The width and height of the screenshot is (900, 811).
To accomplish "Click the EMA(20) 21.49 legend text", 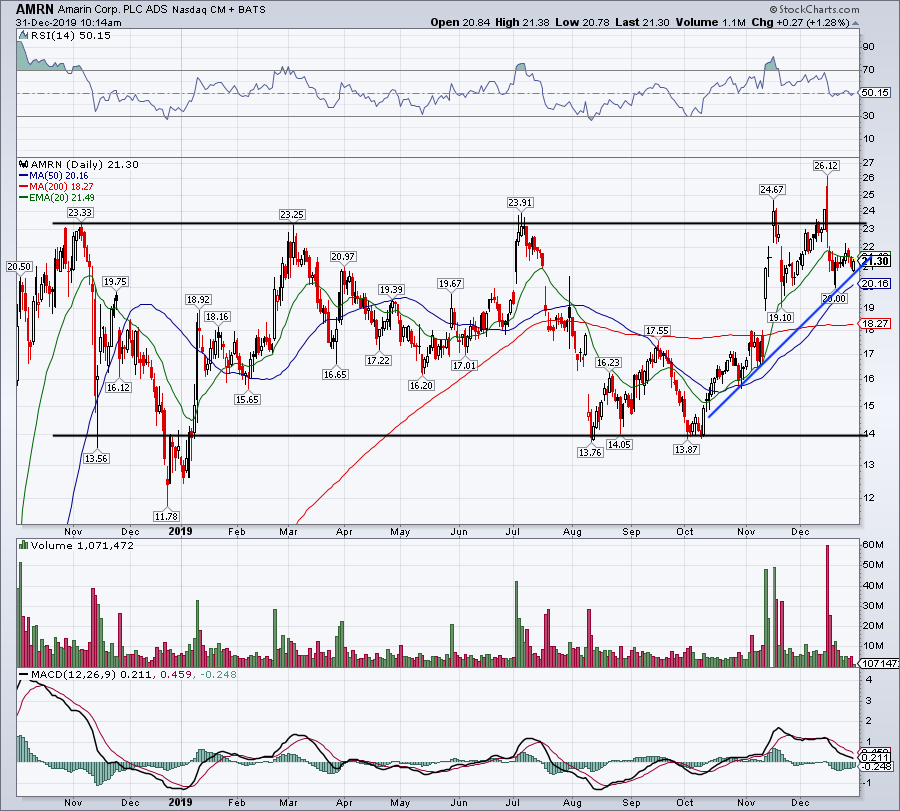I will 62,197.
